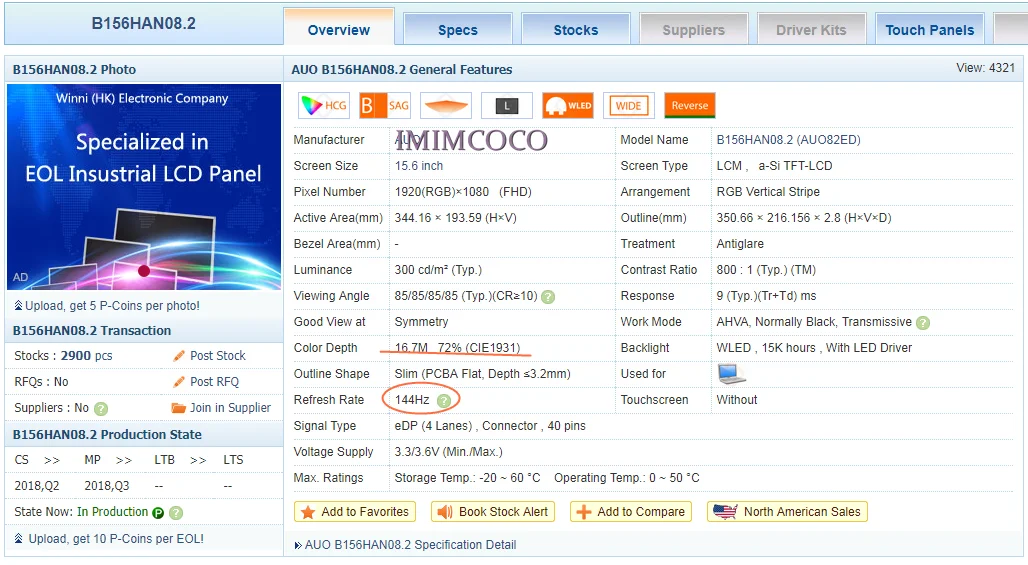1028x565 pixels.
Task: Click the Add to Compare button
Action: pyautogui.click(x=631, y=512)
